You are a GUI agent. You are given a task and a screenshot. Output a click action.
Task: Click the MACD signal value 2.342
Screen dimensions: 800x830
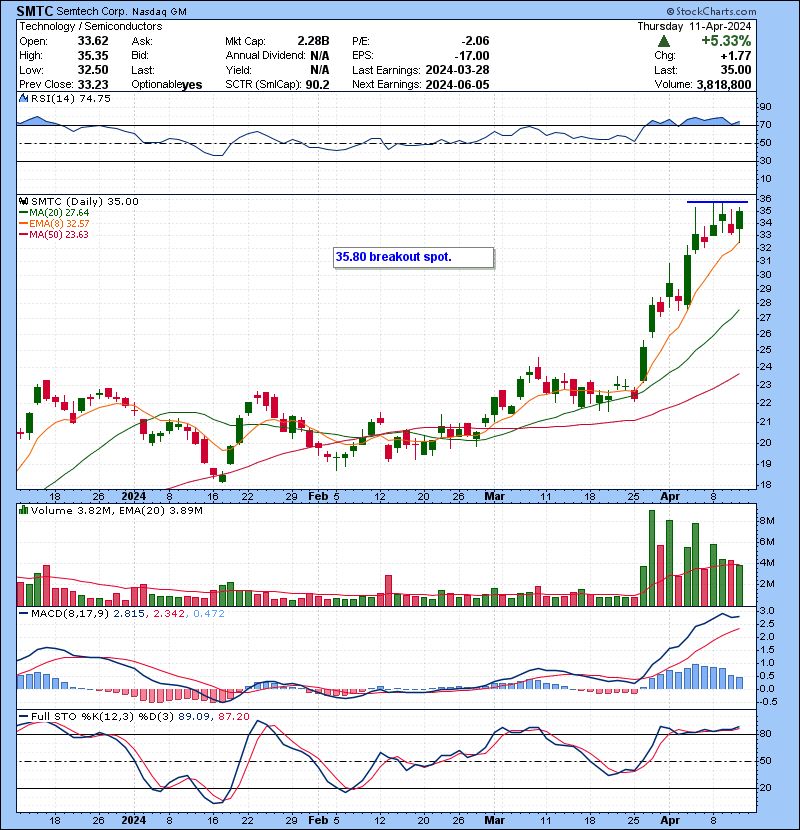[x=169, y=614]
